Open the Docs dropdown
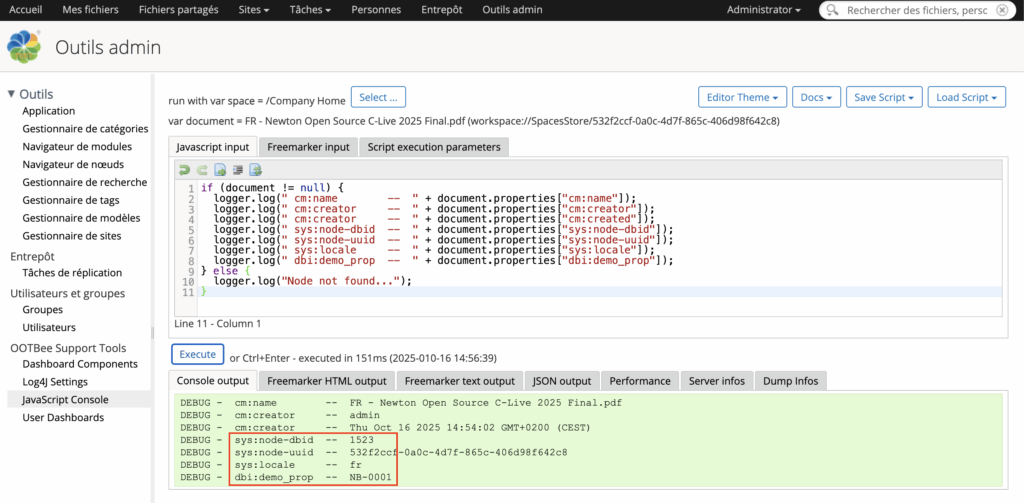Image resolution: width=1024 pixels, height=503 pixels. (815, 97)
